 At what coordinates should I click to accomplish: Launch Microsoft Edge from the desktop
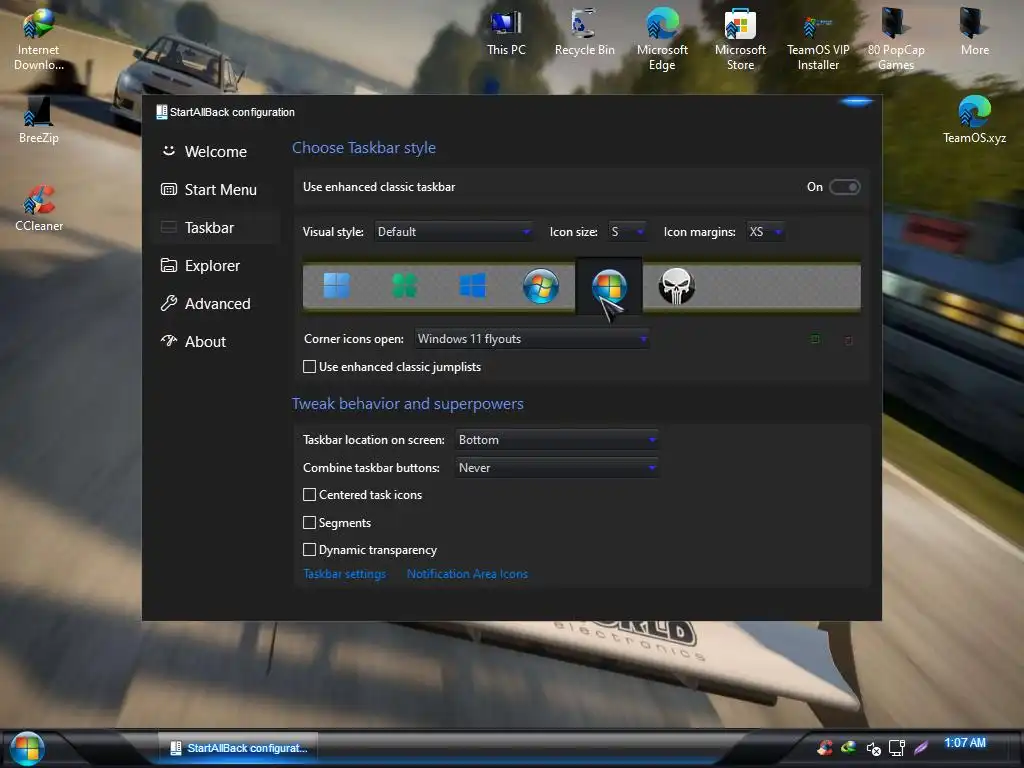pyautogui.click(x=662, y=39)
